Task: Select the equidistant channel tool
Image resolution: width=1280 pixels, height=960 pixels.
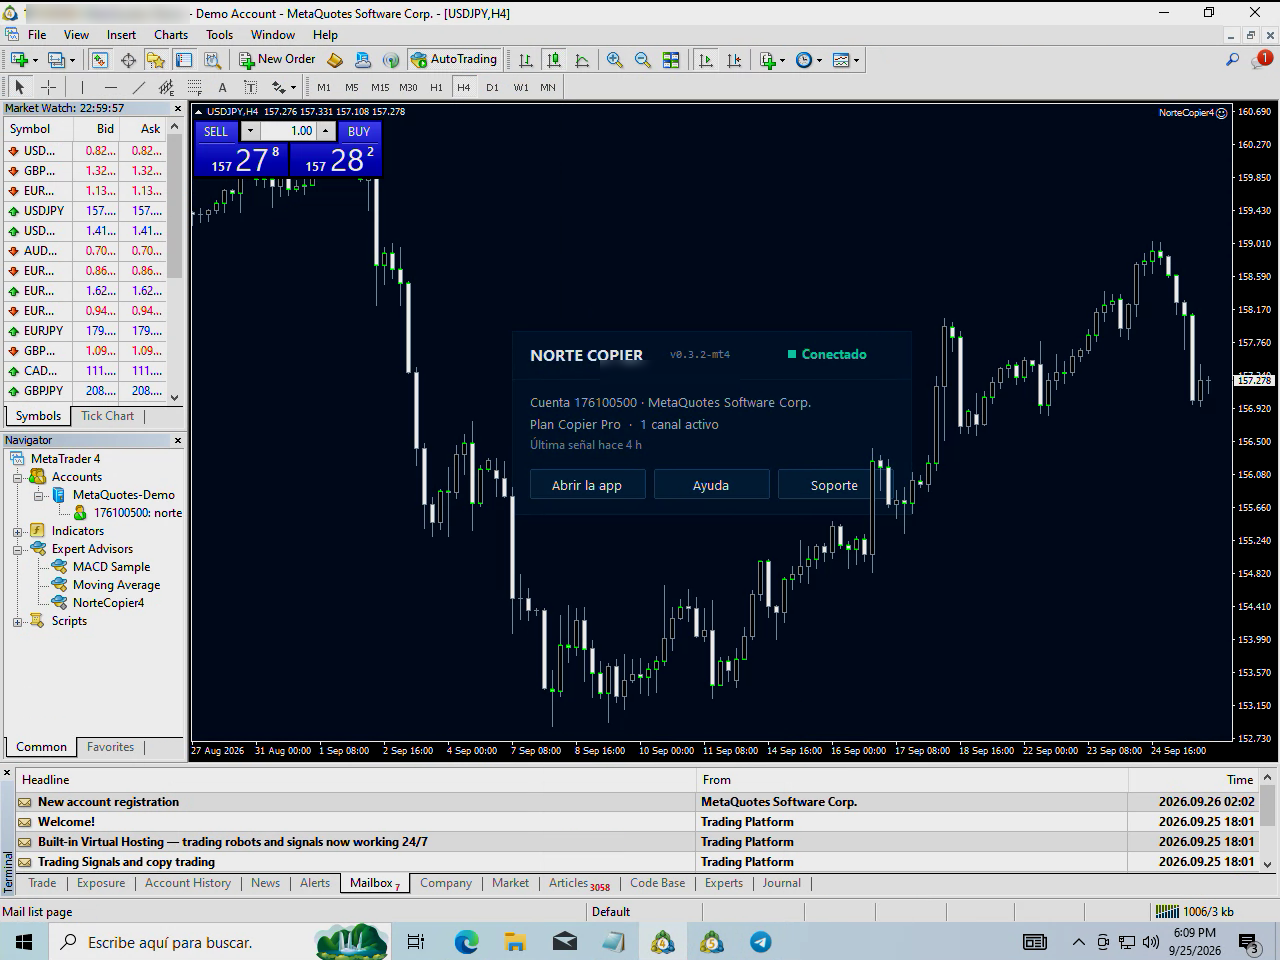Action: click(166, 87)
